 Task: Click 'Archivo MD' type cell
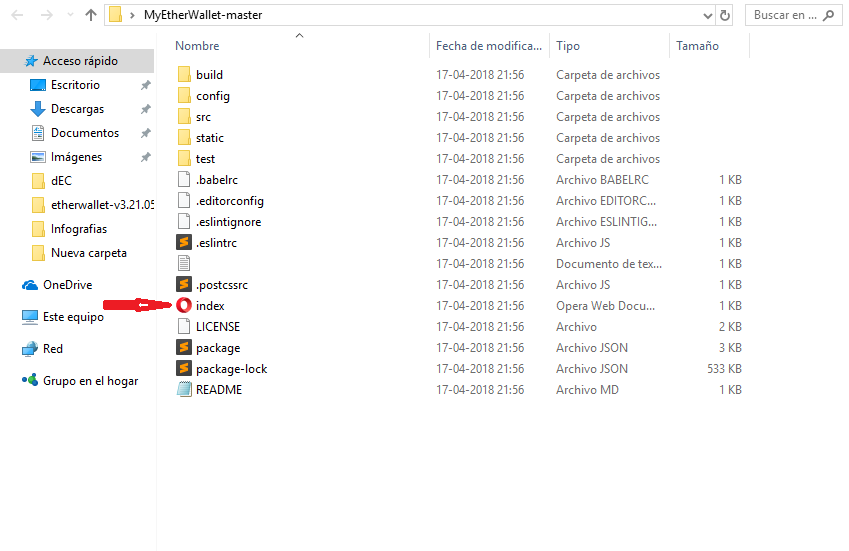587,390
